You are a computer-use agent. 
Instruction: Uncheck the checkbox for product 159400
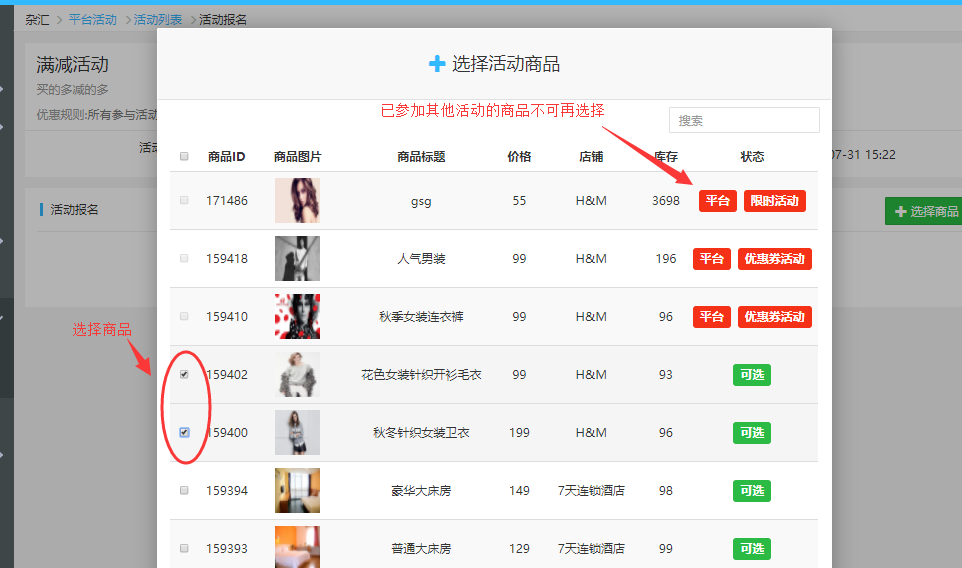(184, 433)
